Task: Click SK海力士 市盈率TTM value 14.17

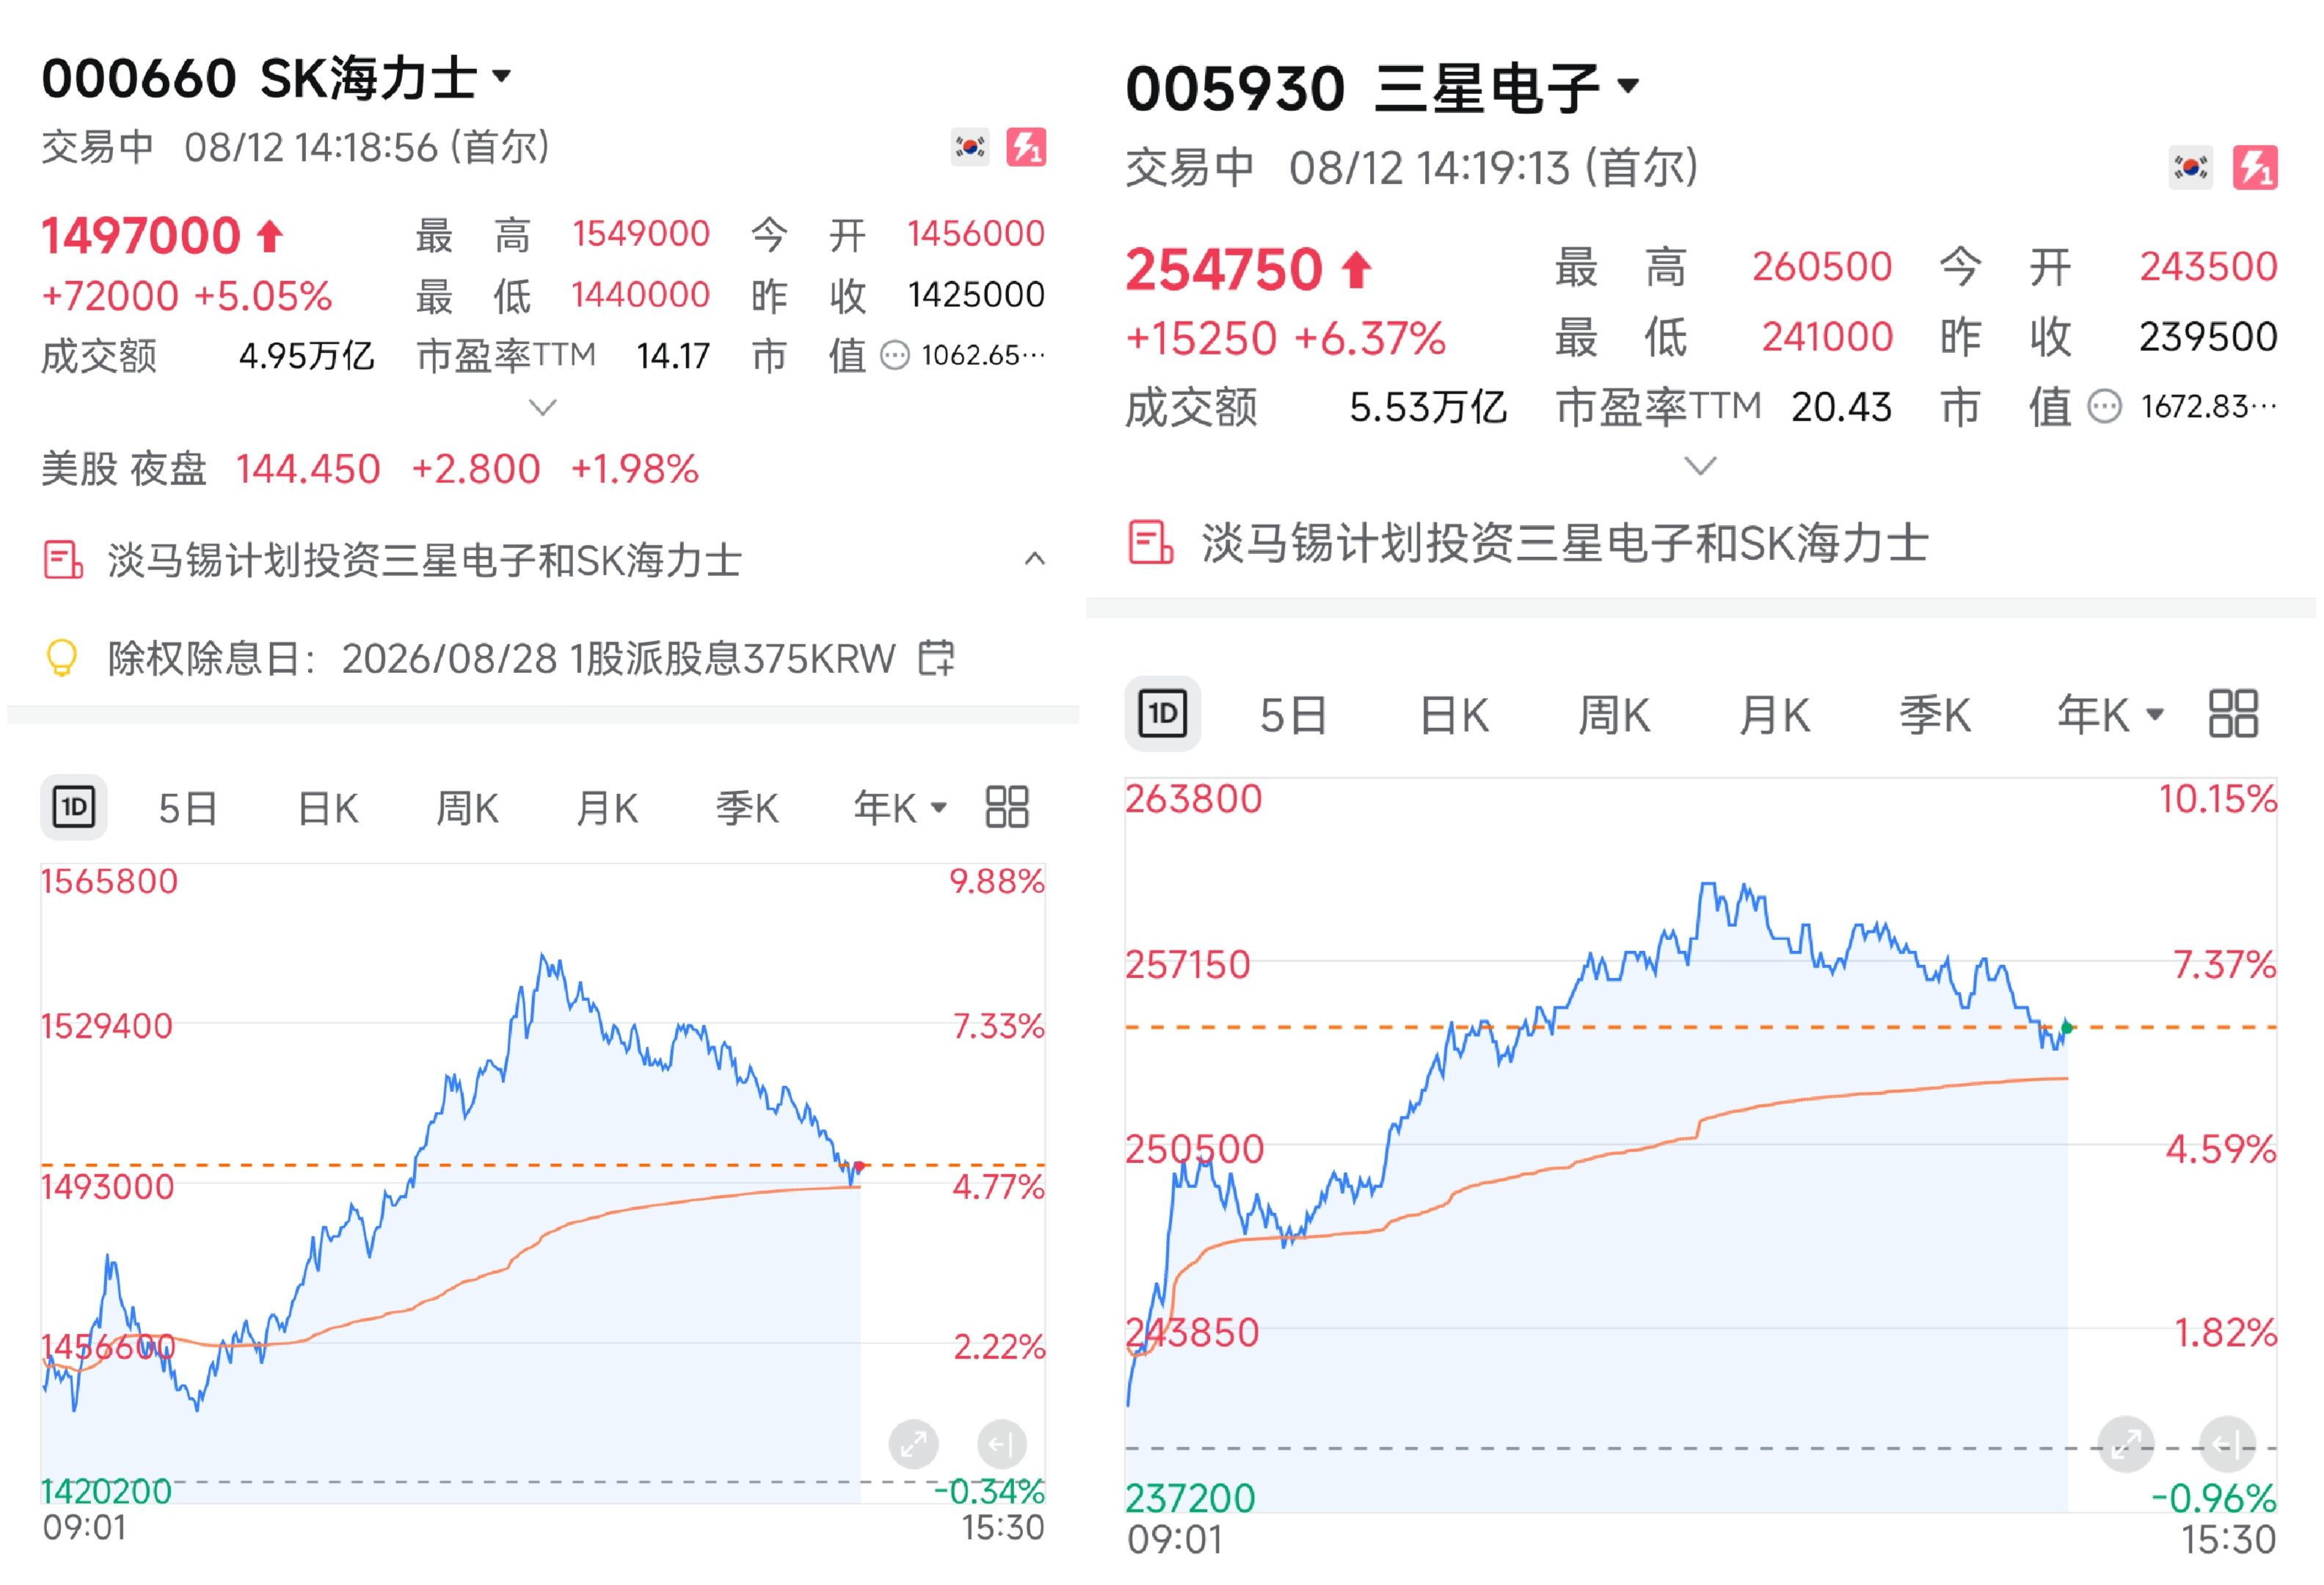Action: click(673, 356)
